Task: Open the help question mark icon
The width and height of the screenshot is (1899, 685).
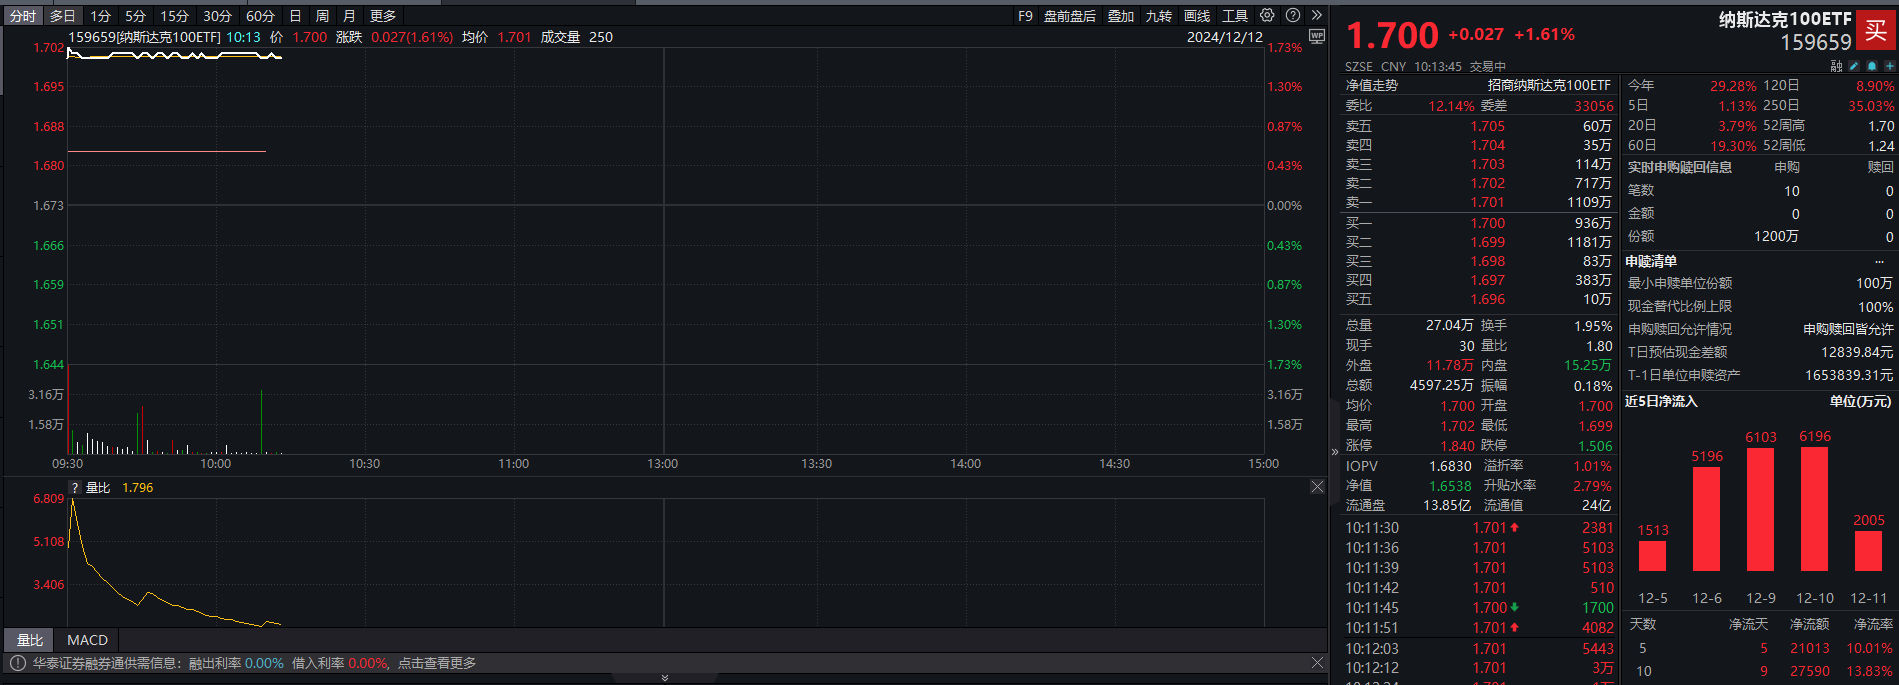Action: [x=1293, y=15]
